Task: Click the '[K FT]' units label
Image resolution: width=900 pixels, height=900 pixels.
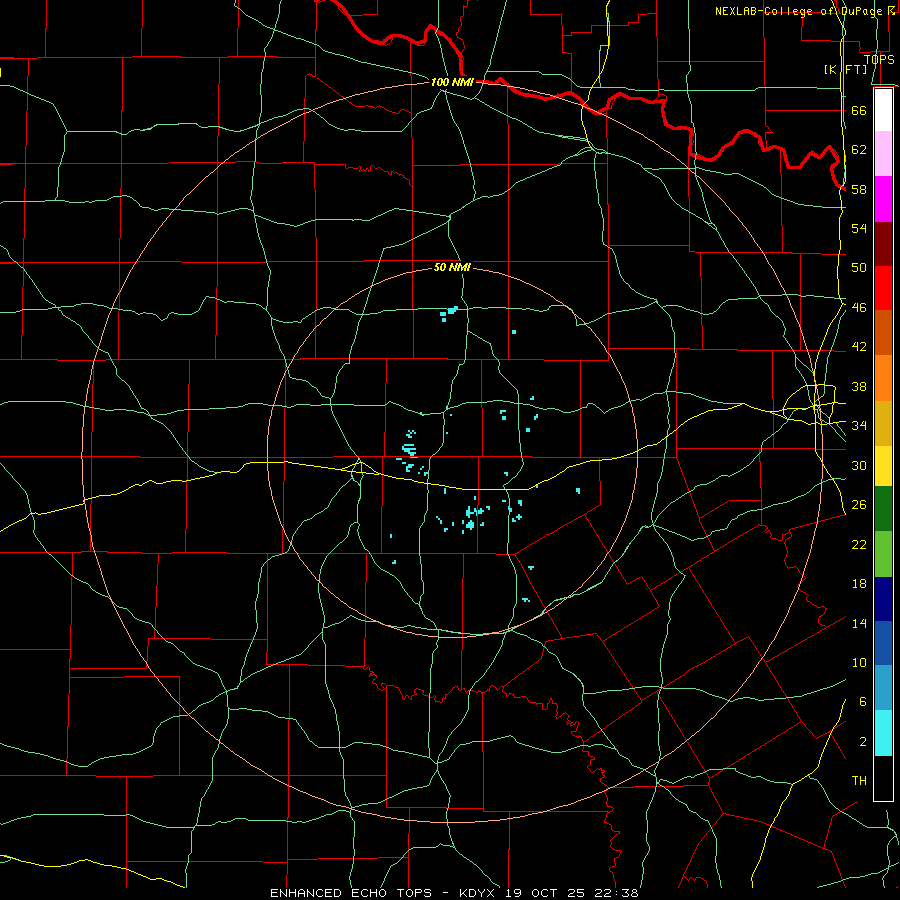Action: point(845,69)
